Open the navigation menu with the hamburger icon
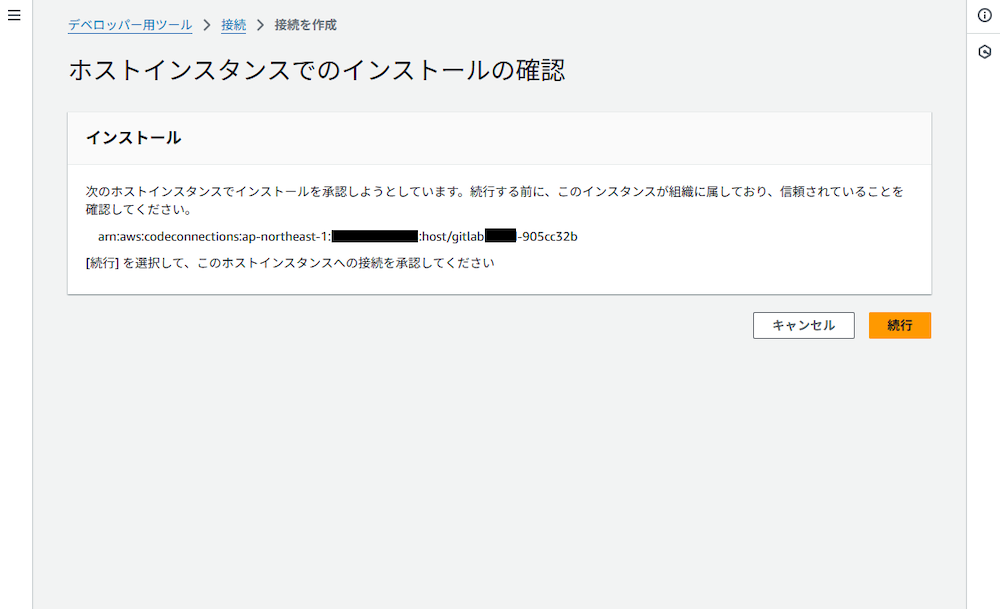Image resolution: width=1000 pixels, height=609 pixels. coord(13,15)
